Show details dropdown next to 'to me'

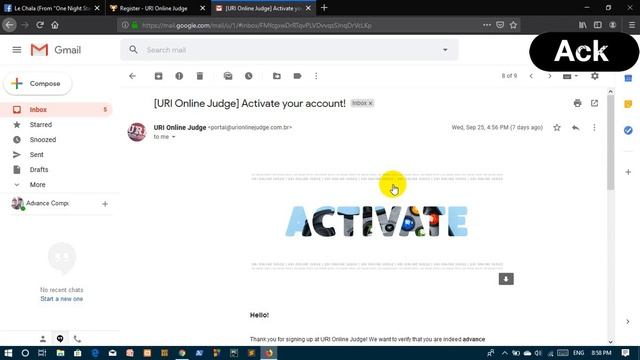tap(173, 137)
